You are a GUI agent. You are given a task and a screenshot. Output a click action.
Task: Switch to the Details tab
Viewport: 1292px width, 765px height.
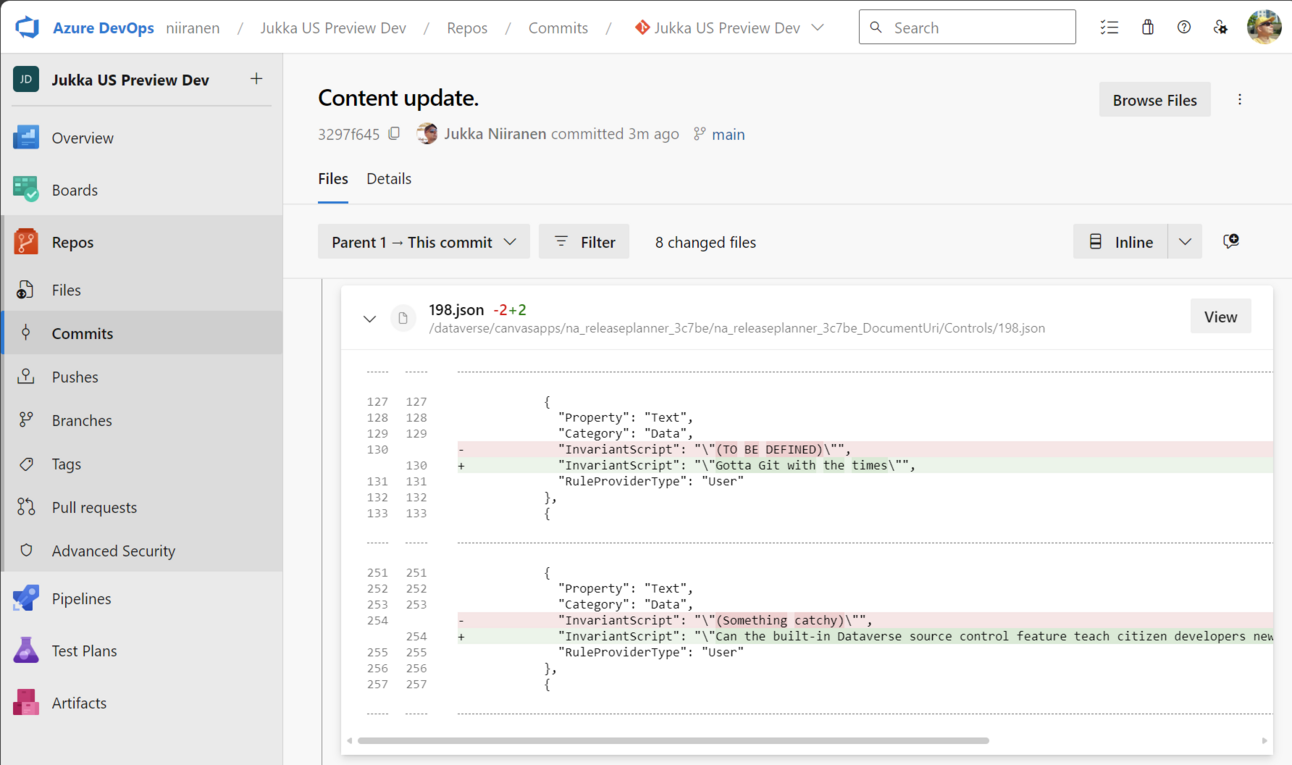pos(389,178)
